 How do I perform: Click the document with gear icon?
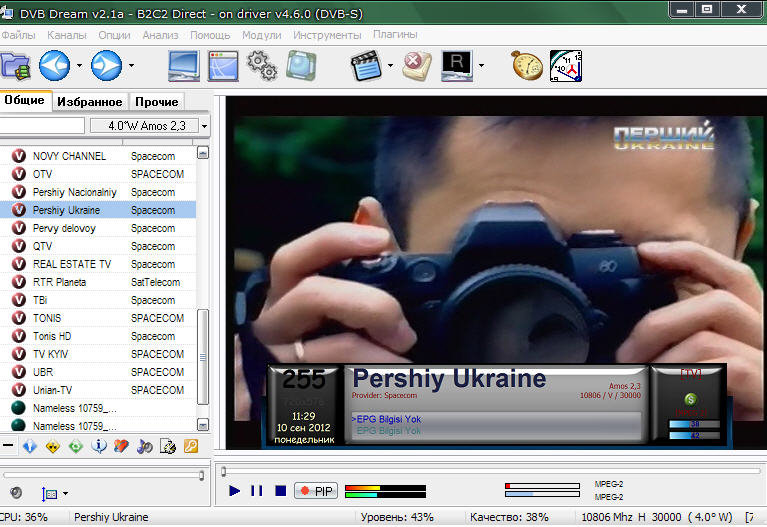click(x=168, y=446)
